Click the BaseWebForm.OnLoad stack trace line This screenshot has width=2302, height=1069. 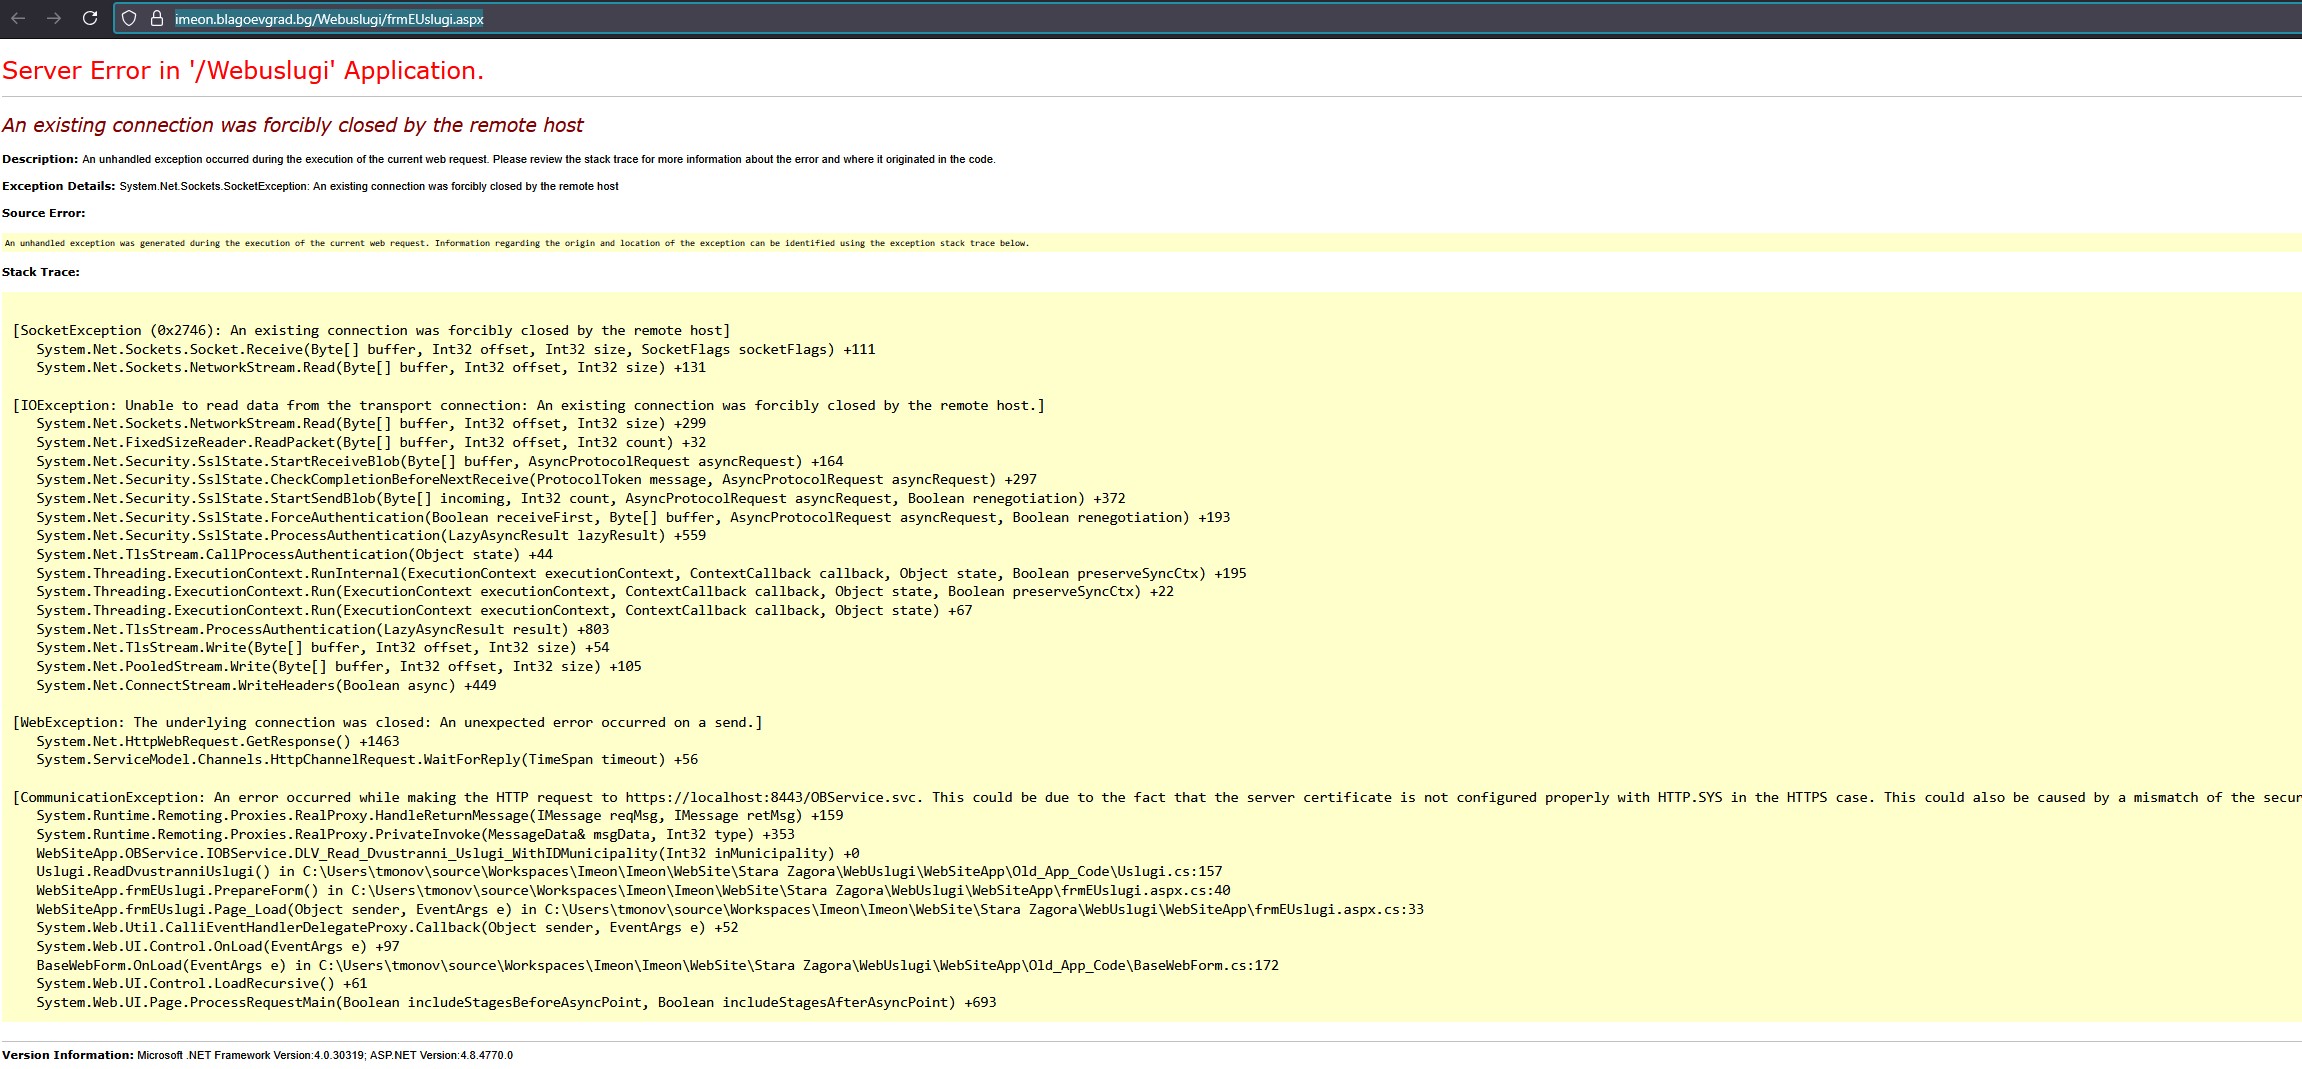657,965
